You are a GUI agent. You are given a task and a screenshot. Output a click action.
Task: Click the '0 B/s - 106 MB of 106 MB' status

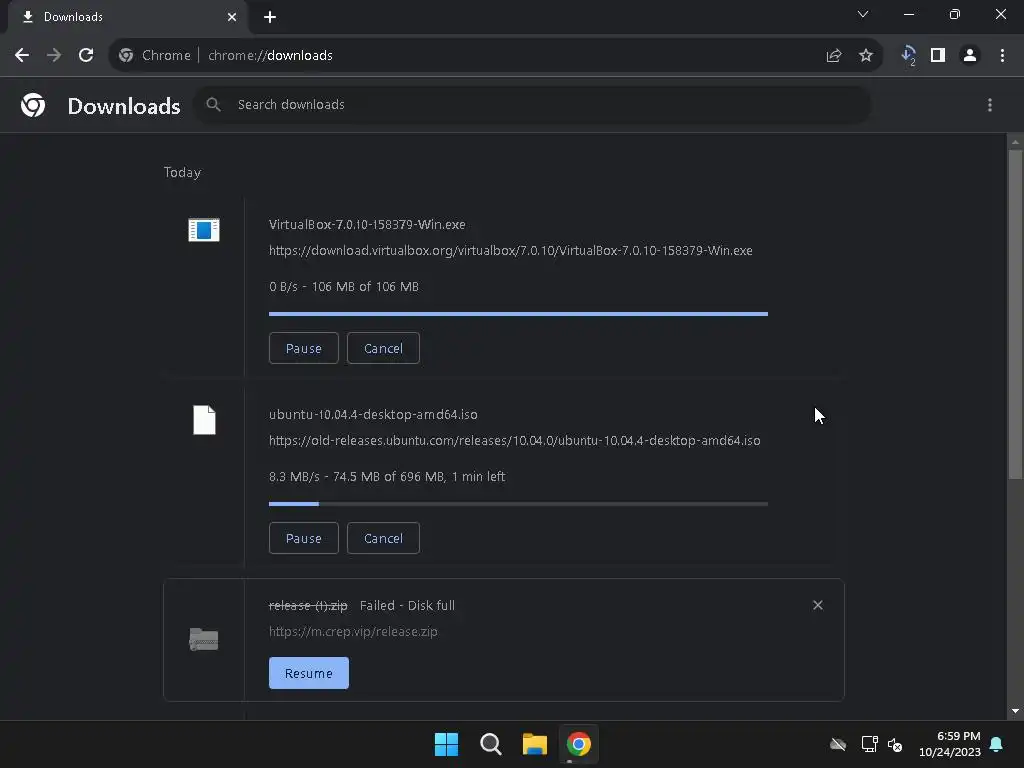click(344, 287)
